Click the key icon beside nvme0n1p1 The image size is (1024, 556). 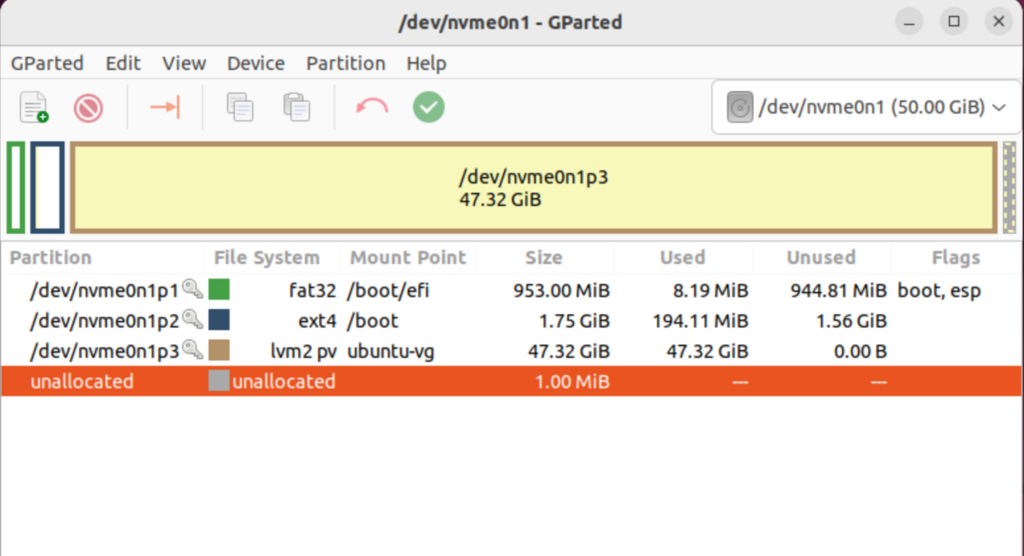tap(192, 290)
